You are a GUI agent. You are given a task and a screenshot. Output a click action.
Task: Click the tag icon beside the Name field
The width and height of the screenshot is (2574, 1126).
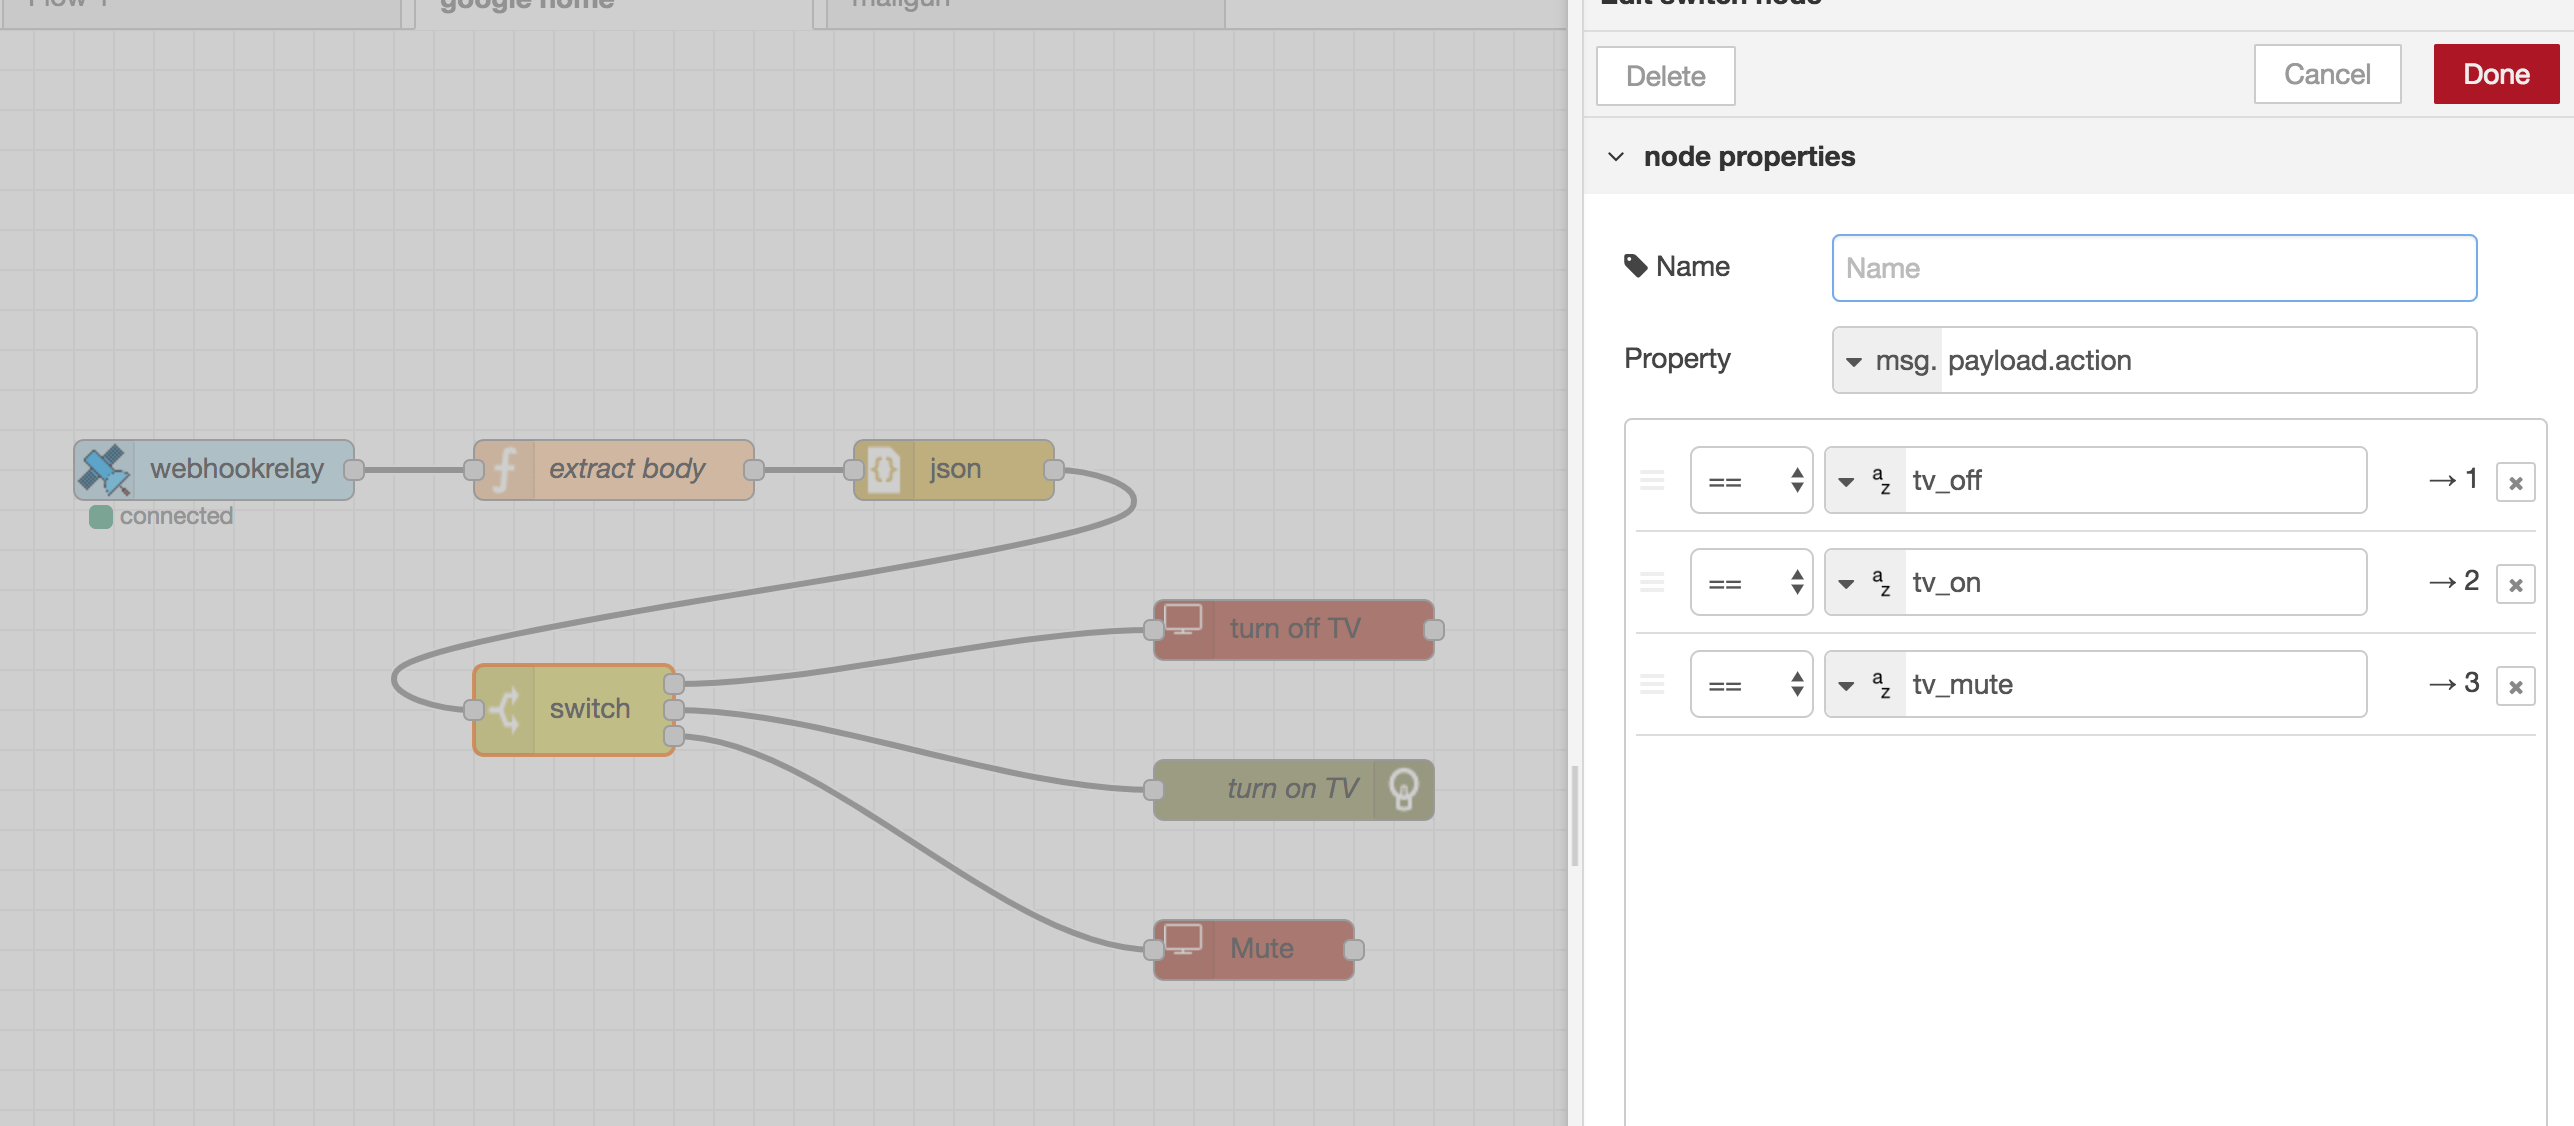point(1637,264)
